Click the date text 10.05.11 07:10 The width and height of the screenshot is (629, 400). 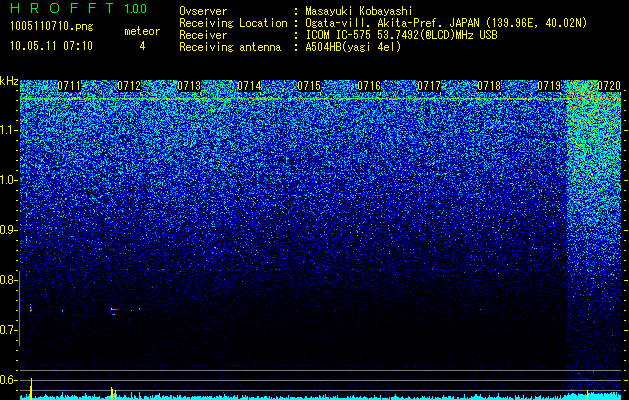tap(51, 46)
